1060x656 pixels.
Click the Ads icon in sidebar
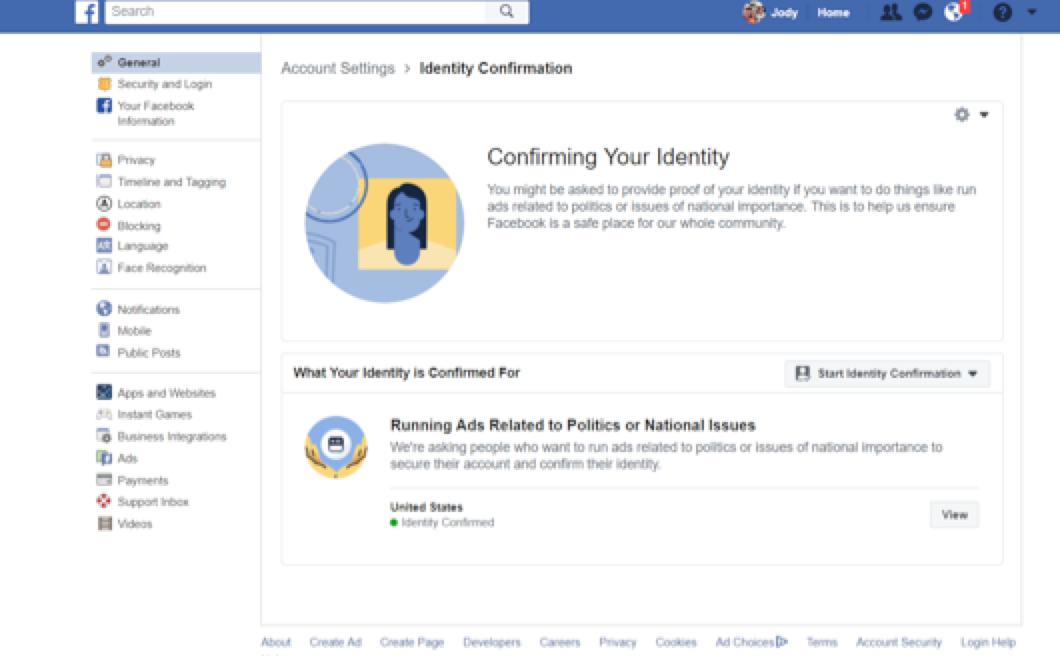[104, 458]
